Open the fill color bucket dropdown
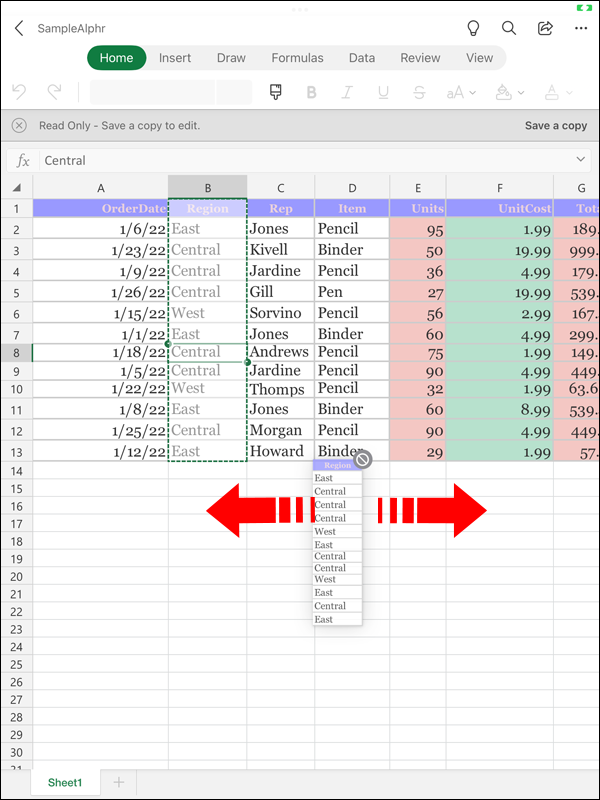 509,92
